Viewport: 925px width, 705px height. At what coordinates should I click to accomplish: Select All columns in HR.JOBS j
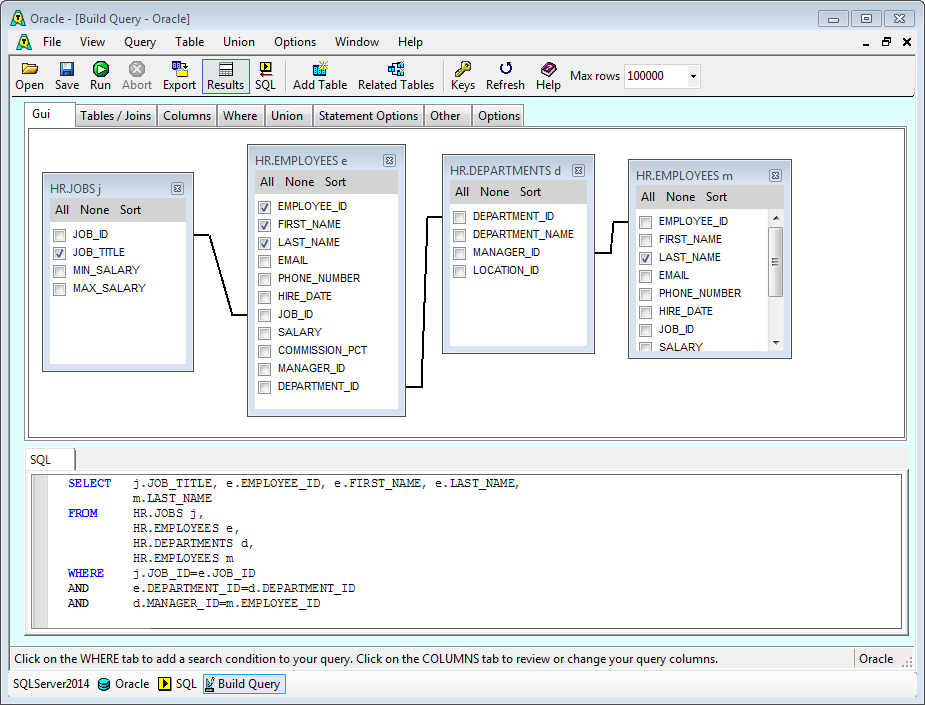pyautogui.click(x=62, y=210)
